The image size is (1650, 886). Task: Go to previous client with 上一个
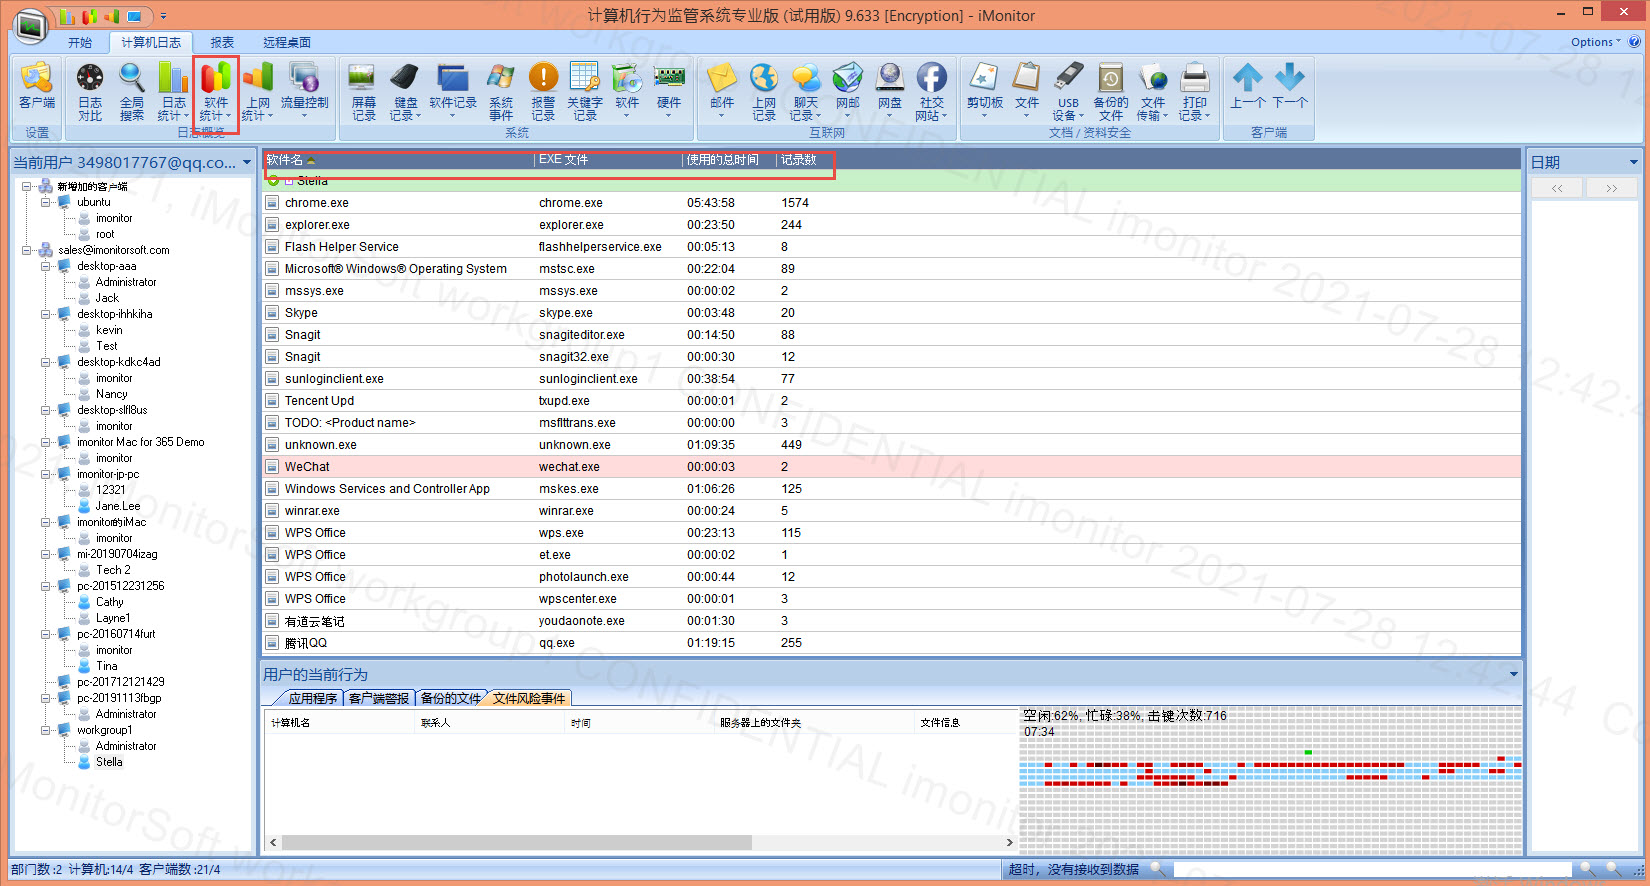pyautogui.click(x=1248, y=86)
